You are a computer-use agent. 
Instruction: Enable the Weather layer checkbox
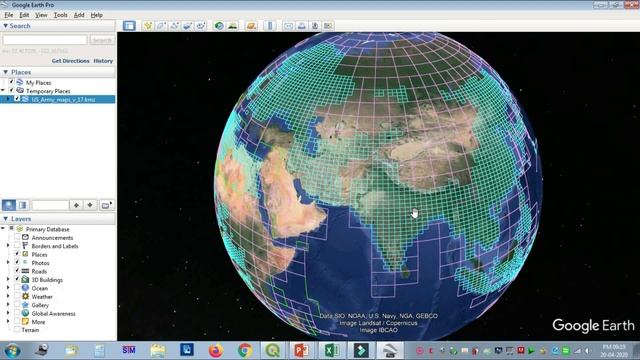pos(17,296)
